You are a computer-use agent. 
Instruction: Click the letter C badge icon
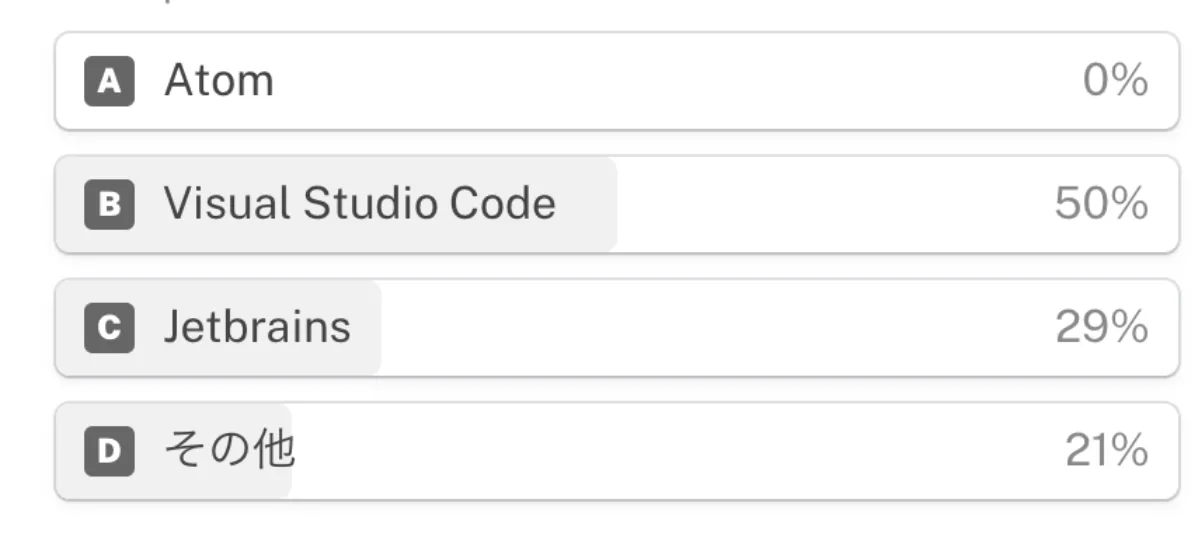[x=109, y=328]
